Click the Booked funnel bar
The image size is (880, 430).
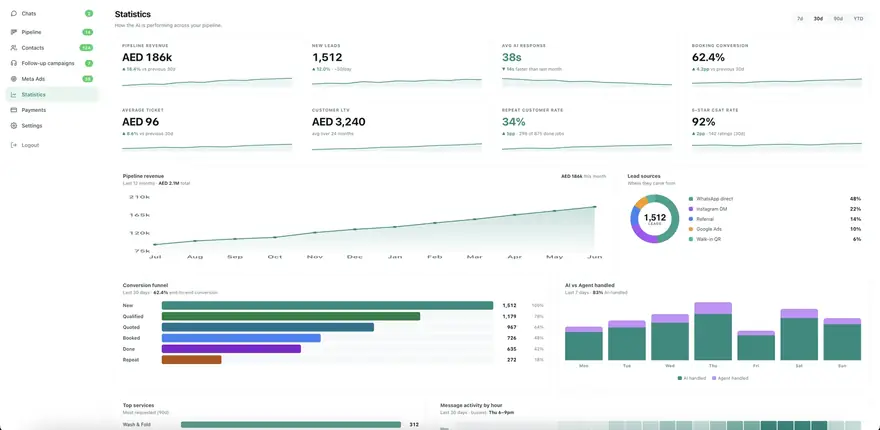point(241,338)
